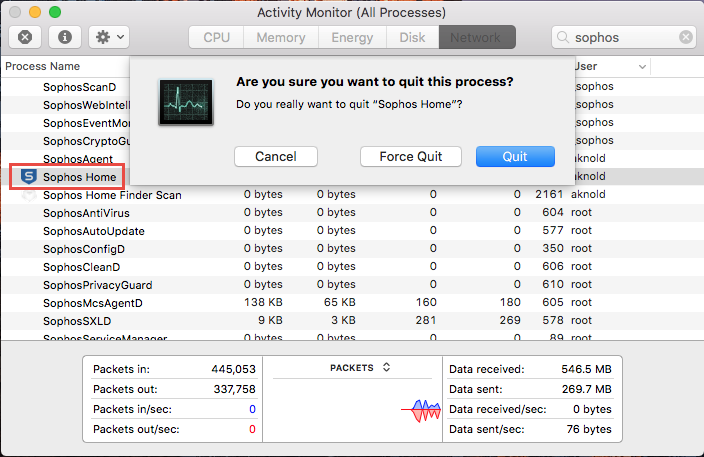Open the User column sort chevron
This screenshot has height=457, width=704.
coord(642,67)
